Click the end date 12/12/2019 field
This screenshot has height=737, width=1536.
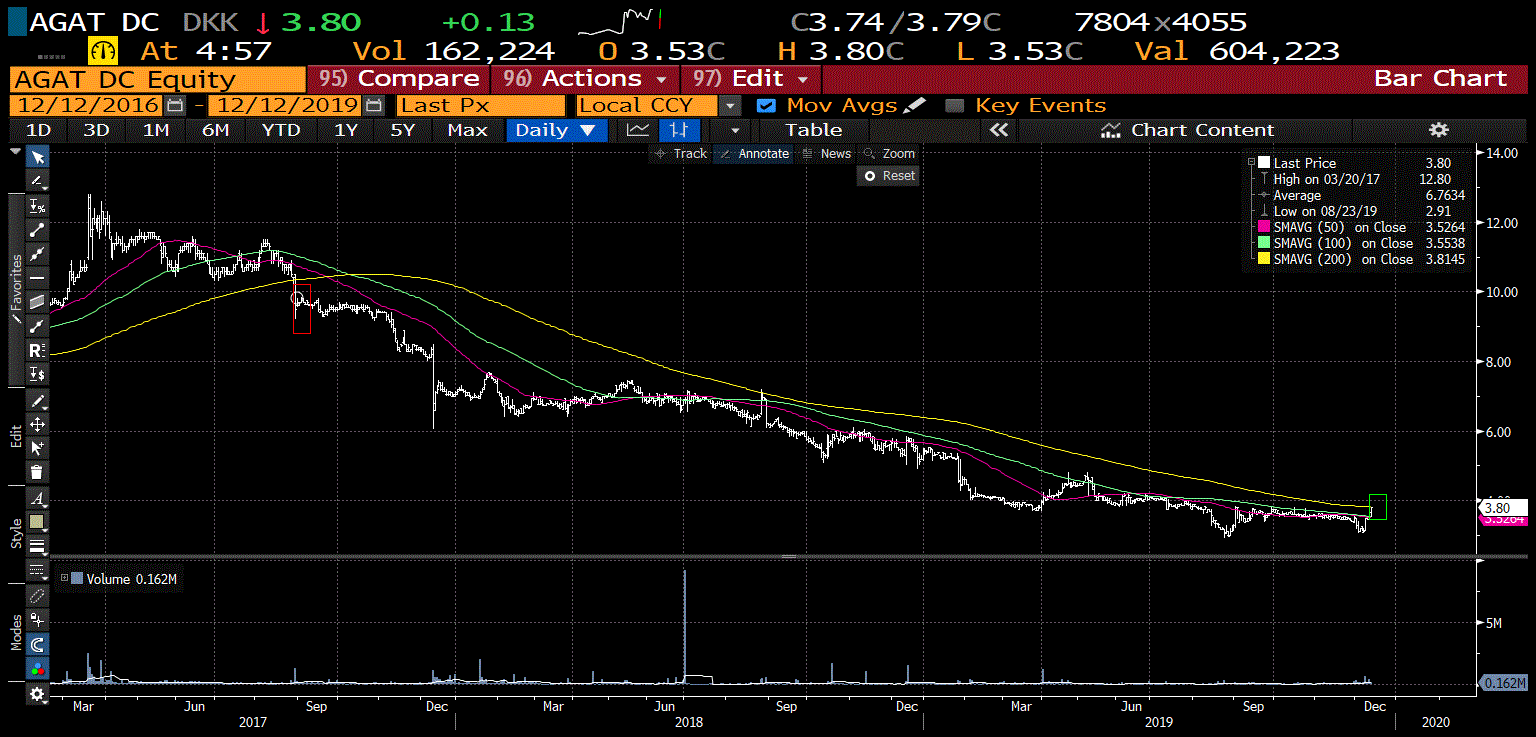287,105
